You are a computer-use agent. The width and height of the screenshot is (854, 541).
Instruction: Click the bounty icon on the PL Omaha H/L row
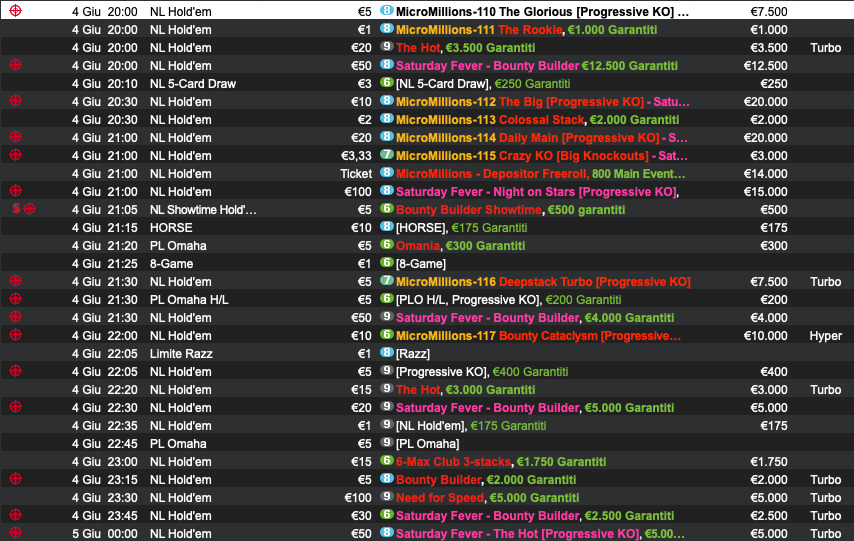pyautogui.click(x=15, y=299)
